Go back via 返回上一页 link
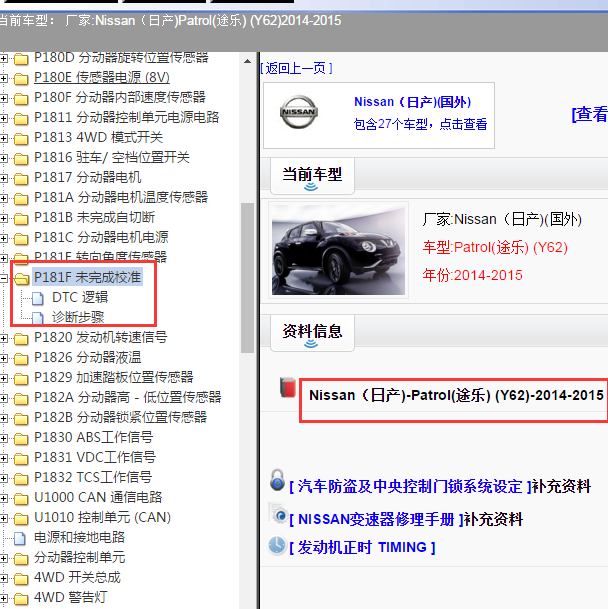This screenshot has width=608, height=609. point(296,68)
